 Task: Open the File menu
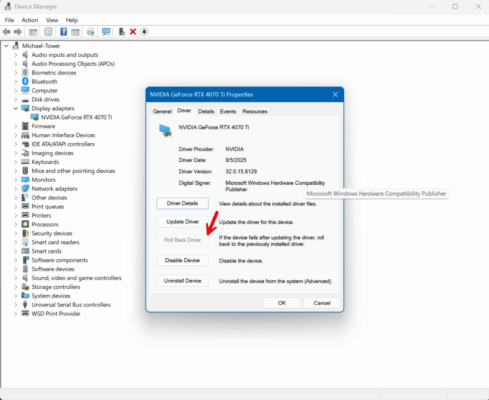(x=9, y=20)
